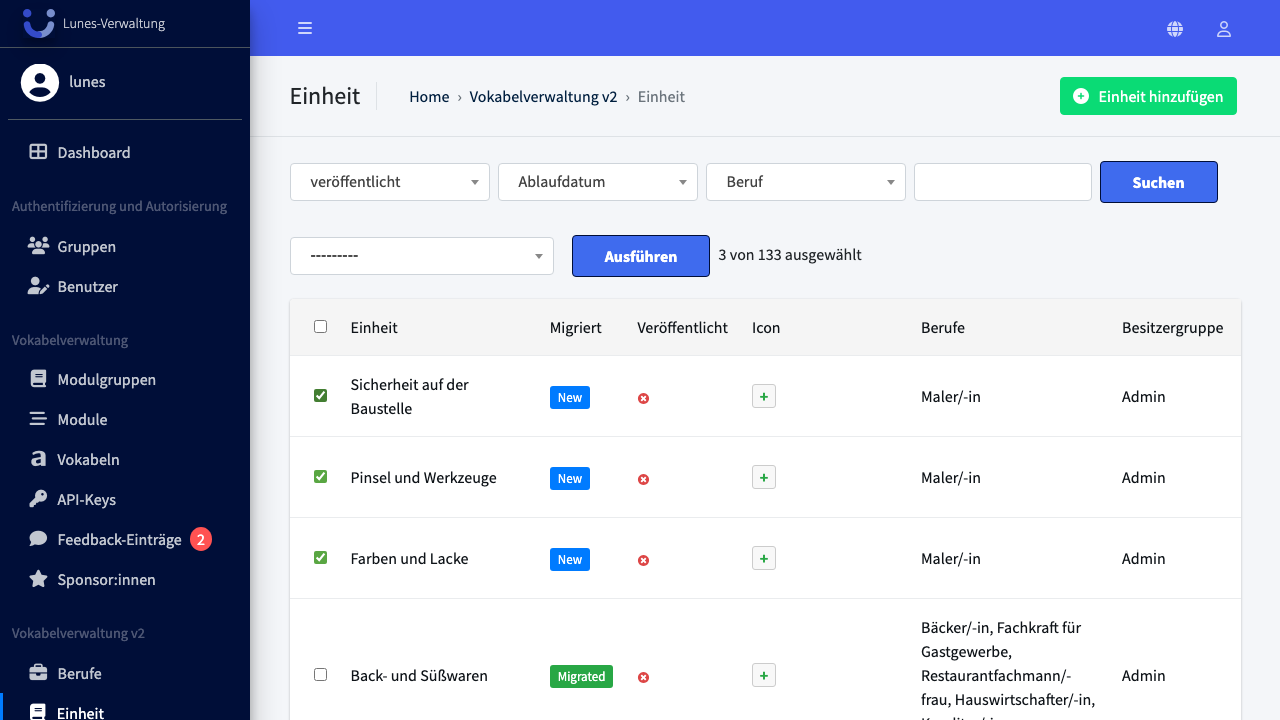Click the lunes username in sidebar

pyautogui.click(x=87, y=82)
